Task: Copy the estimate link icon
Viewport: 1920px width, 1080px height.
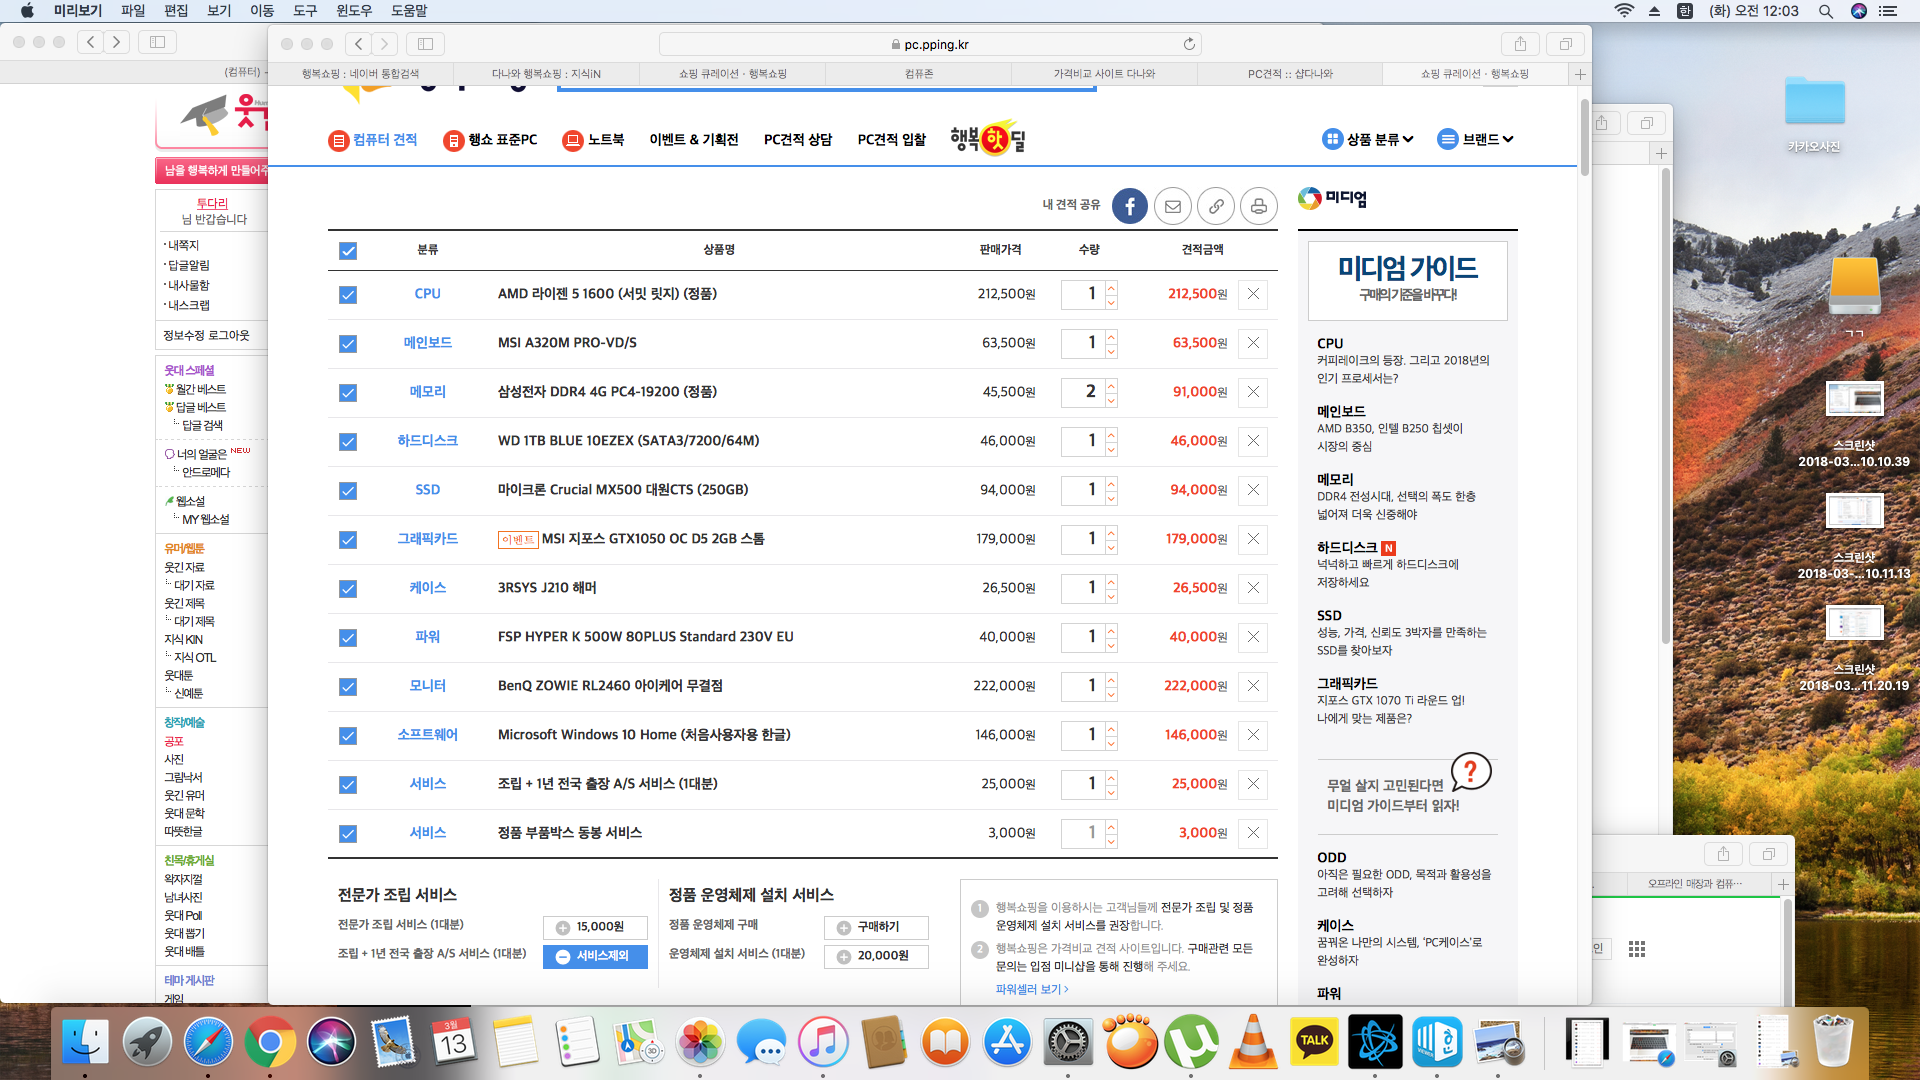Action: 1216,206
